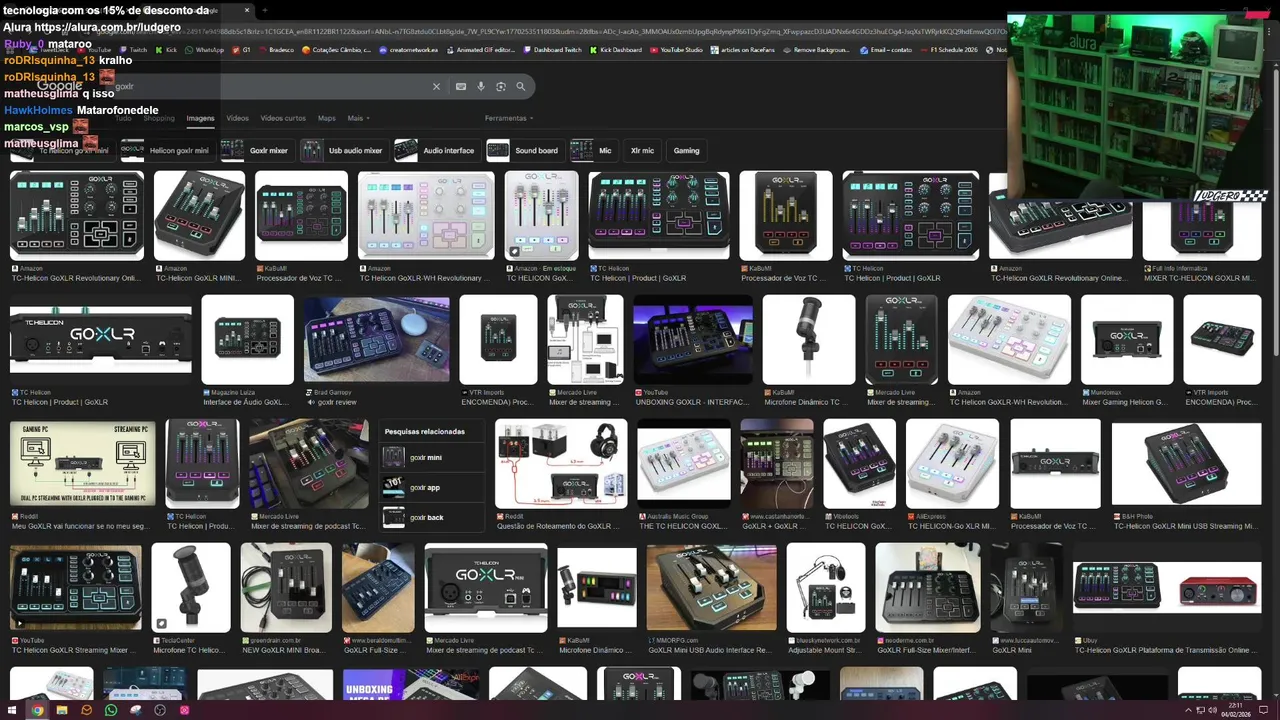Open the Kick Dashboard bookmark

pos(616,50)
